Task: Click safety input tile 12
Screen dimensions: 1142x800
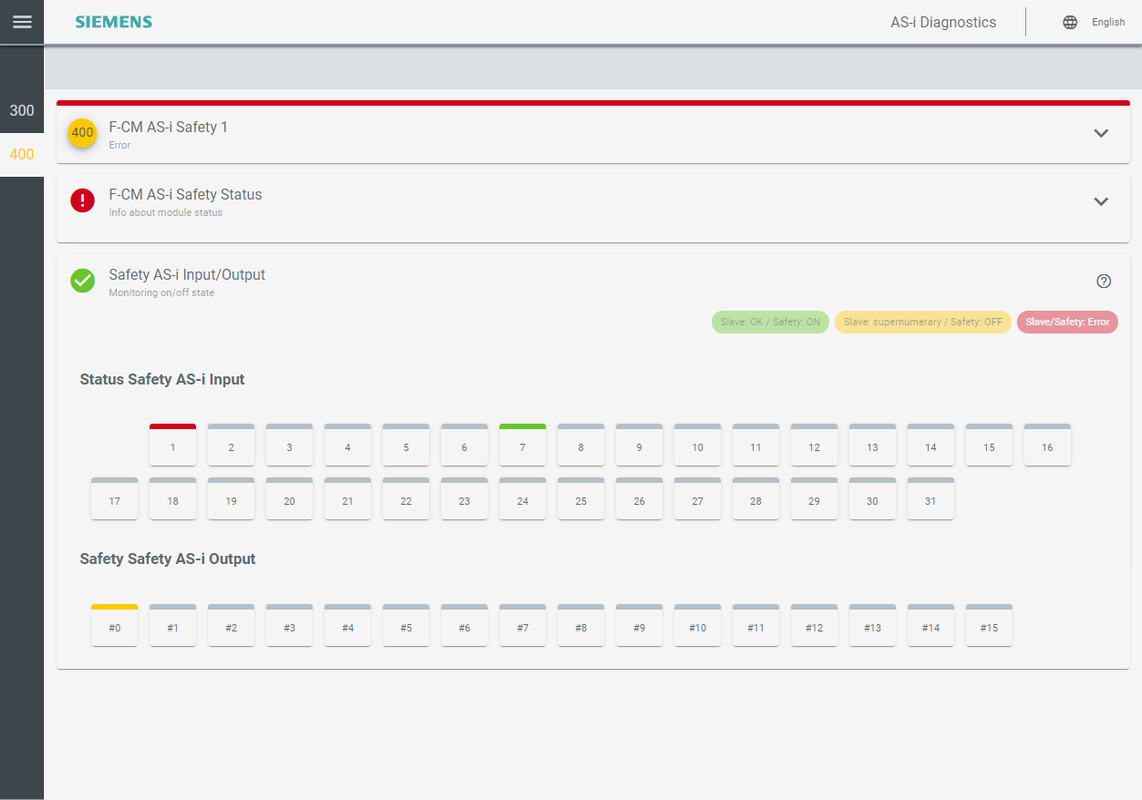Action: (814, 444)
